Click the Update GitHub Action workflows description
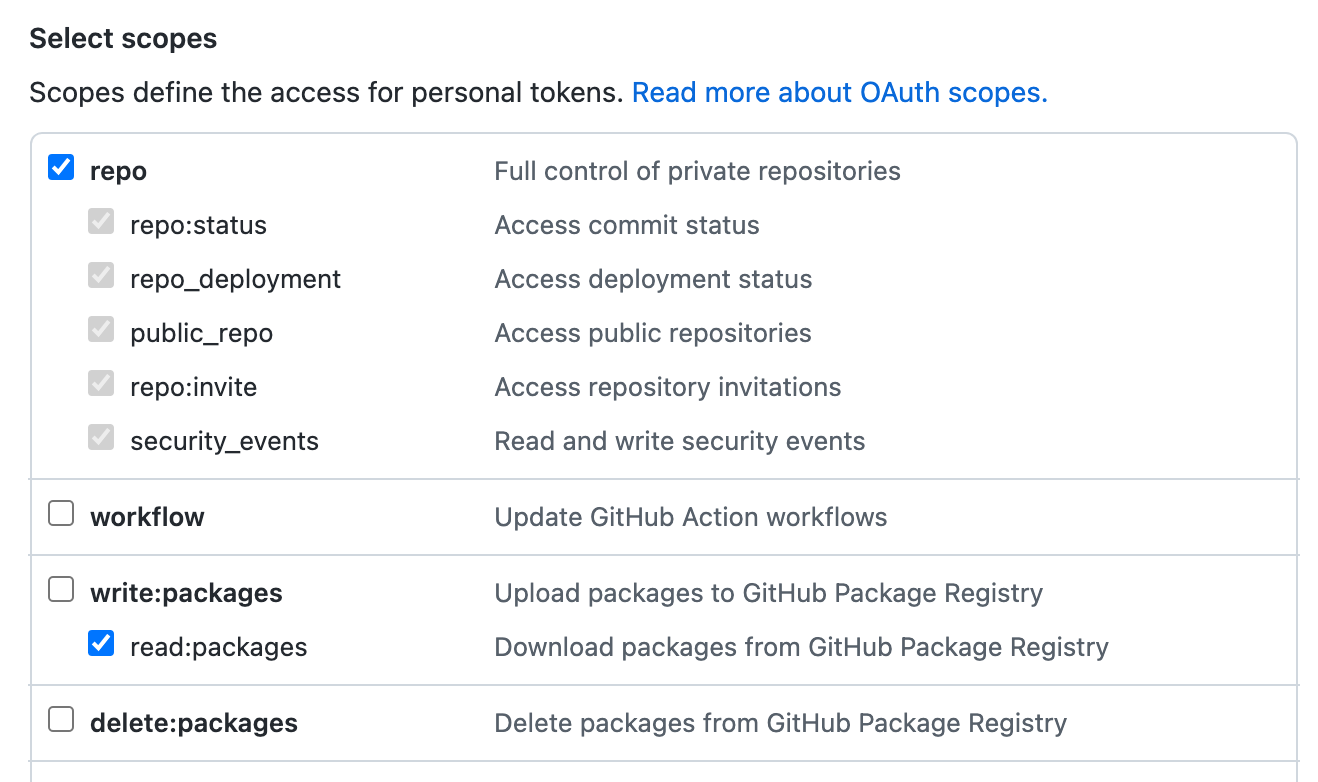This screenshot has width=1318, height=782. pos(690,516)
